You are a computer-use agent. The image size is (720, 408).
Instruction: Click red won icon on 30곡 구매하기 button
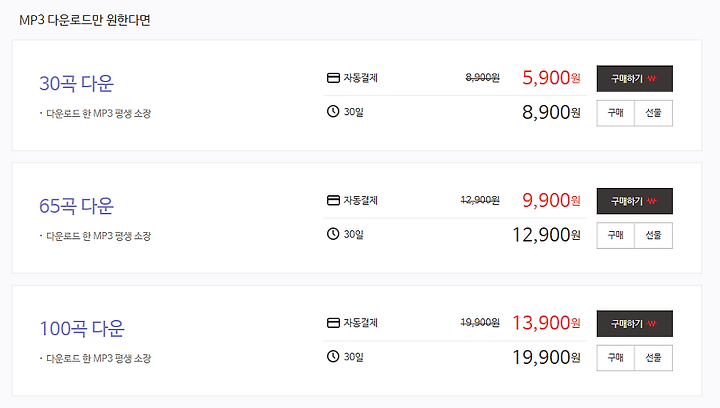point(652,79)
